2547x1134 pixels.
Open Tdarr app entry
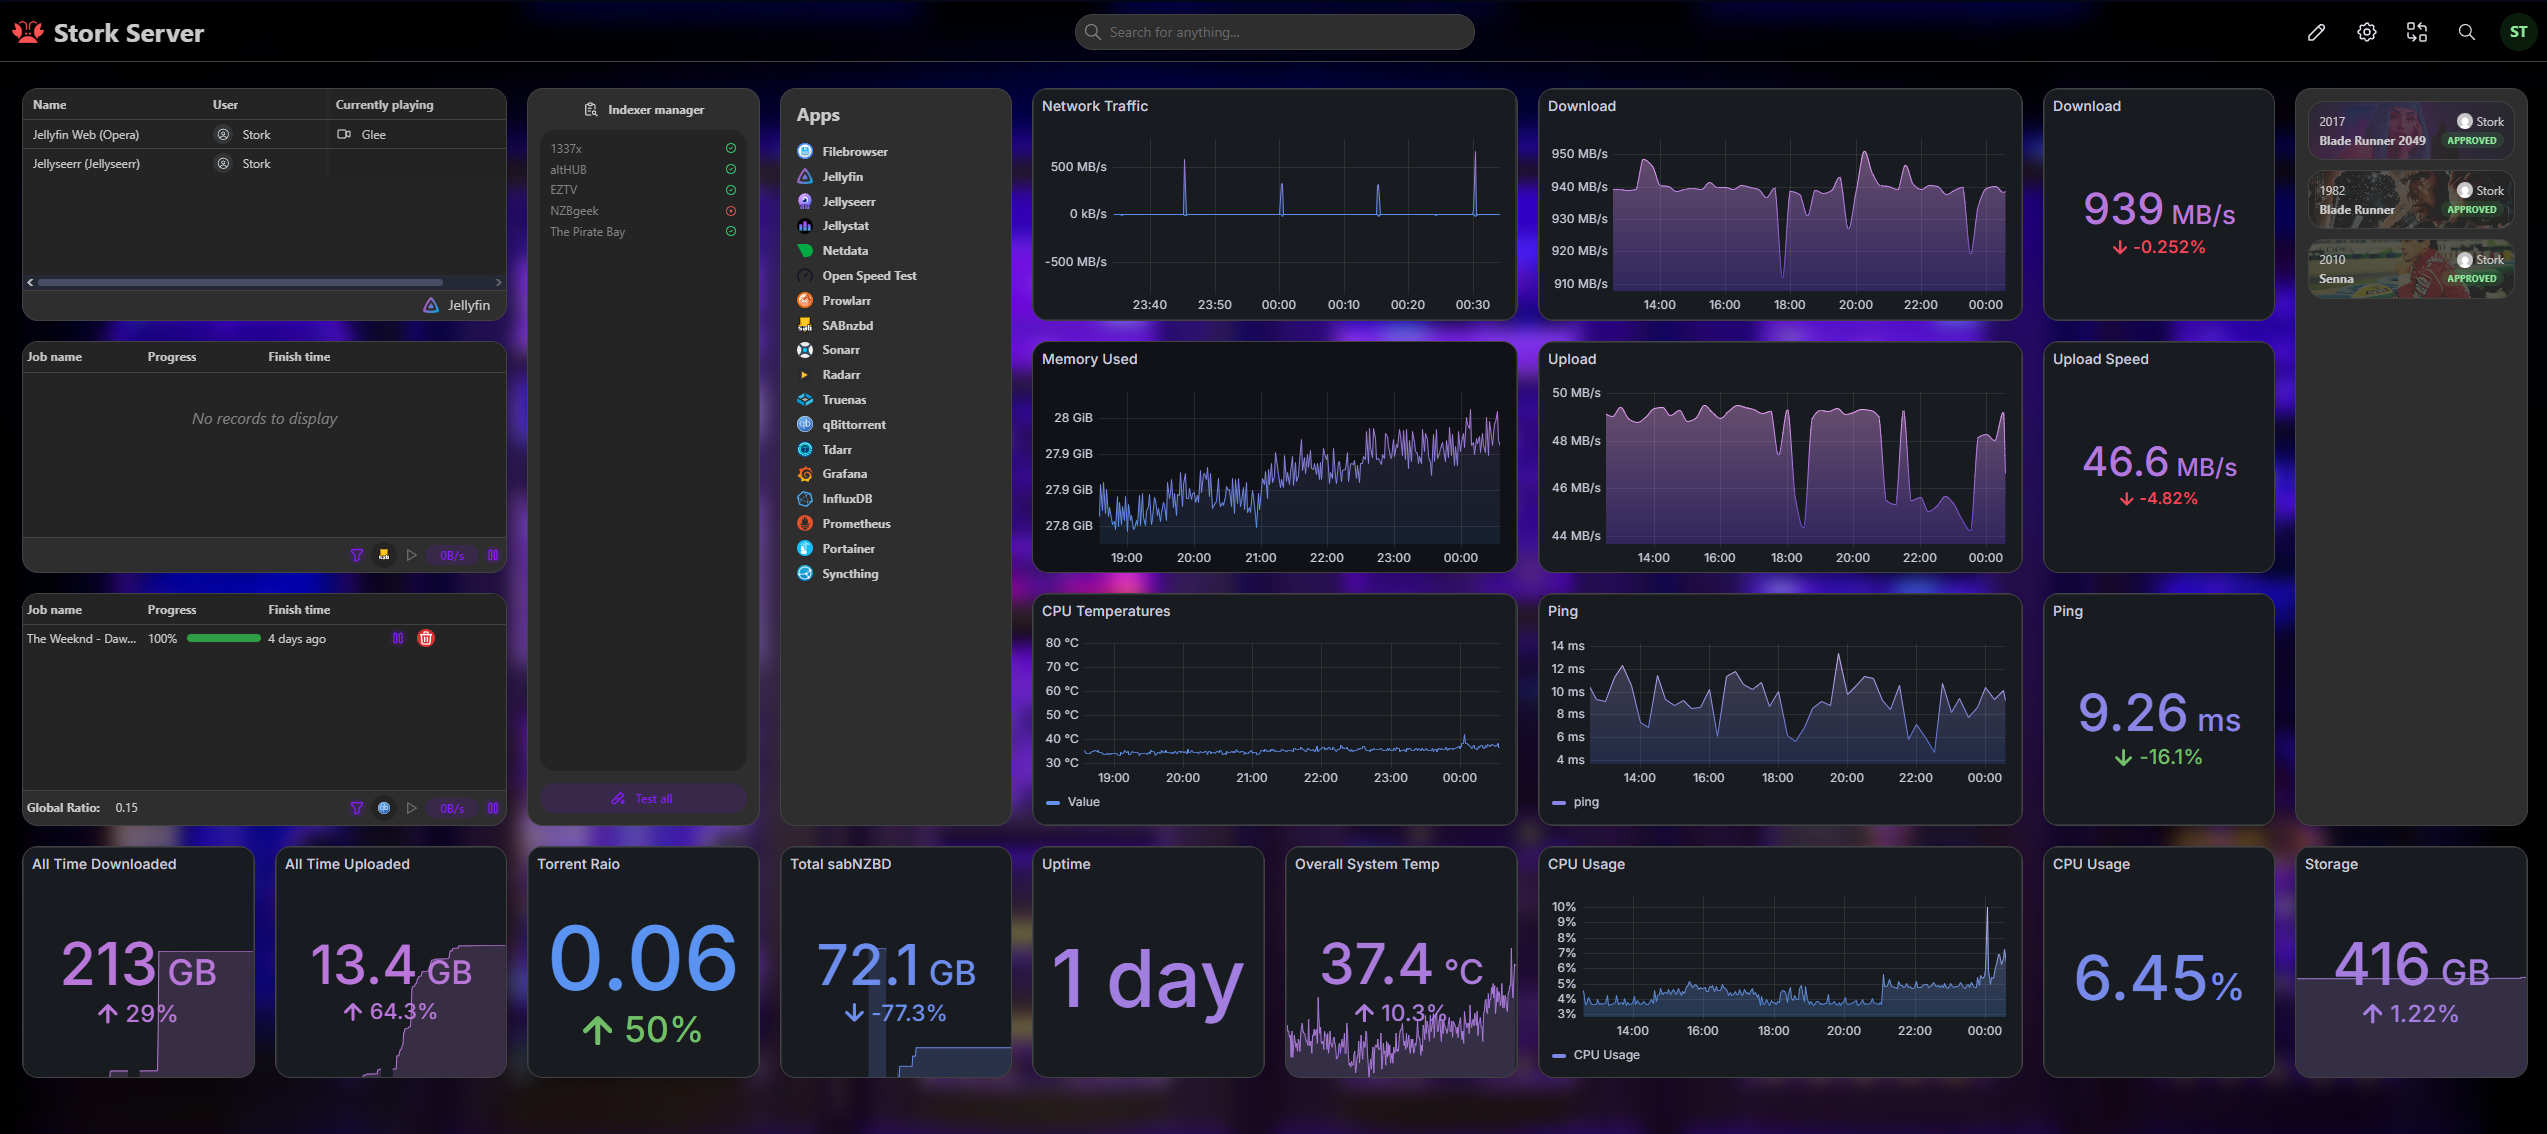825,450
